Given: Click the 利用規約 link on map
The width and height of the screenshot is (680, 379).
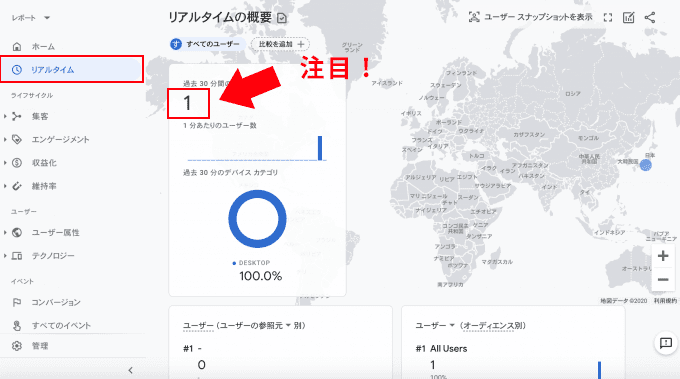Looking at the screenshot, I should (665, 301).
